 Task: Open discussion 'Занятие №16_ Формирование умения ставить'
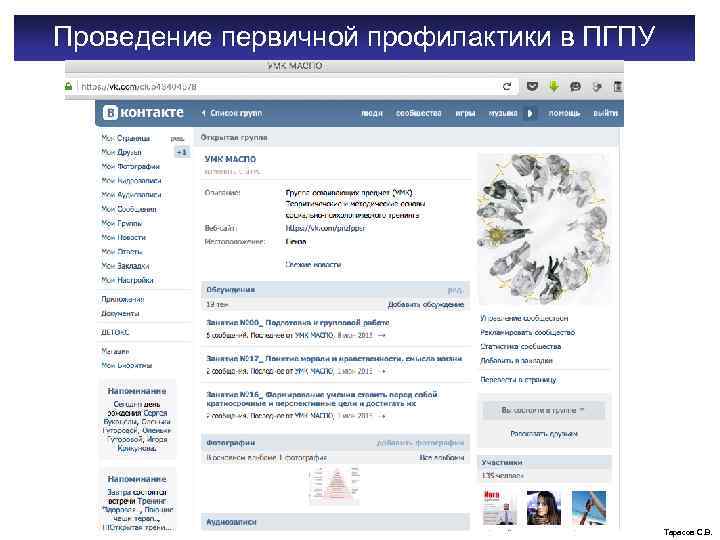321,399
